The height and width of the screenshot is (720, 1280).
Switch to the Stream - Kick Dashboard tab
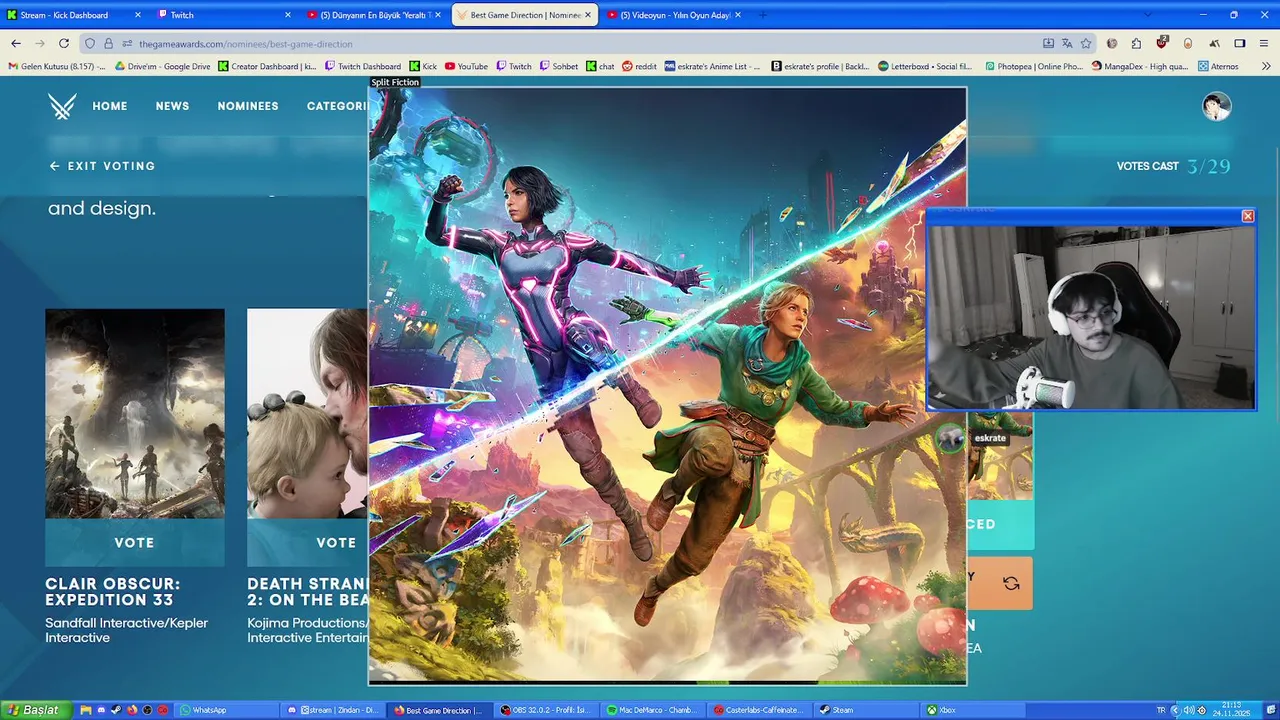coord(75,15)
